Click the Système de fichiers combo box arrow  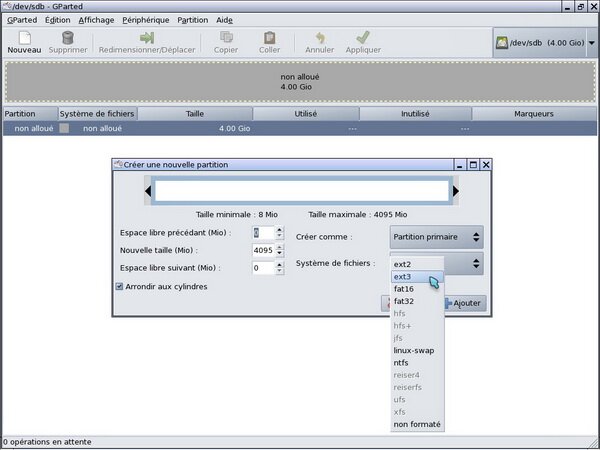click(x=476, y=263)
